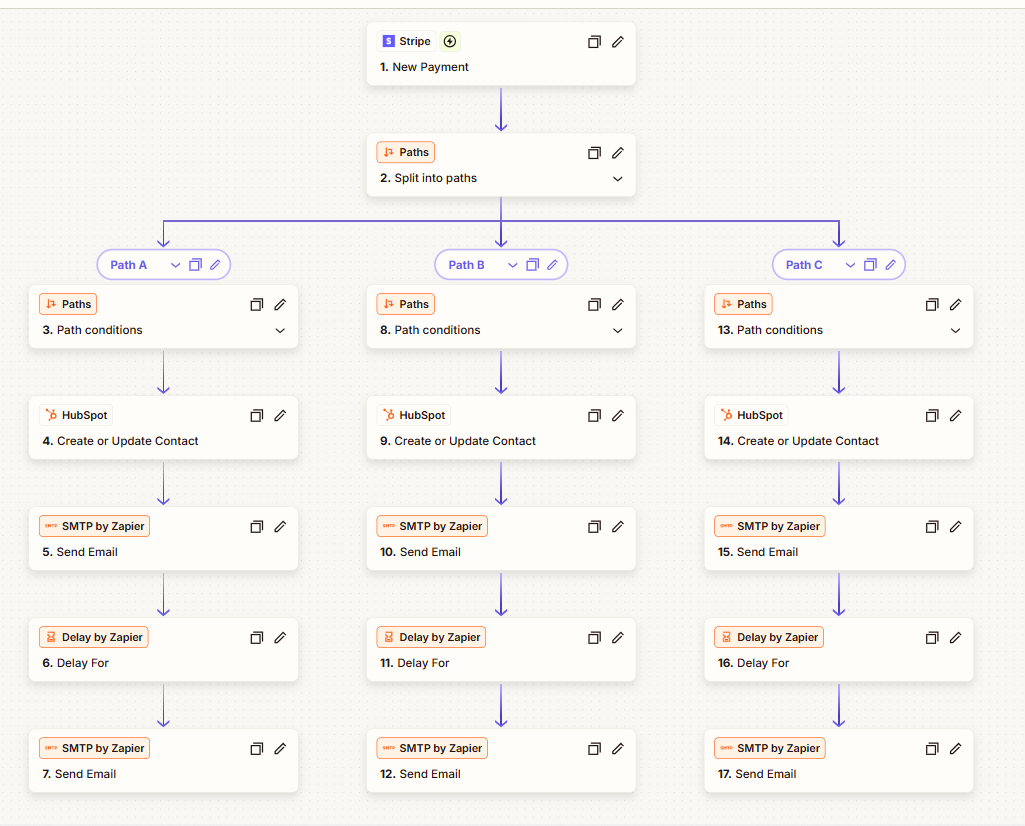Expand Path conditions chevron on step 8
The image size is (1025, 826).
click(x=617, y=330)
